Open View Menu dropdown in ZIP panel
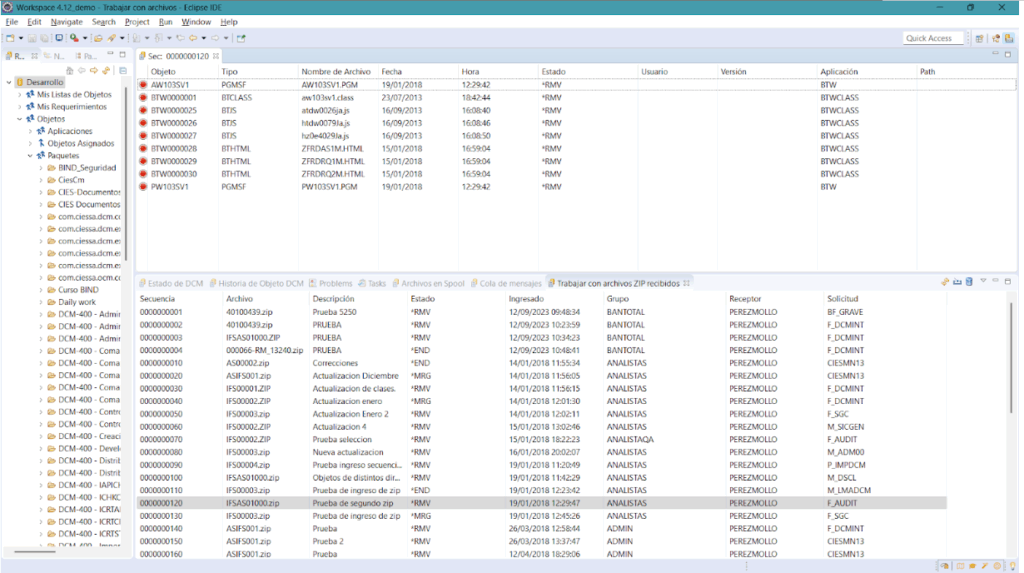The height and width of the screenshot is (573, 1024). (x=983, y=283)
